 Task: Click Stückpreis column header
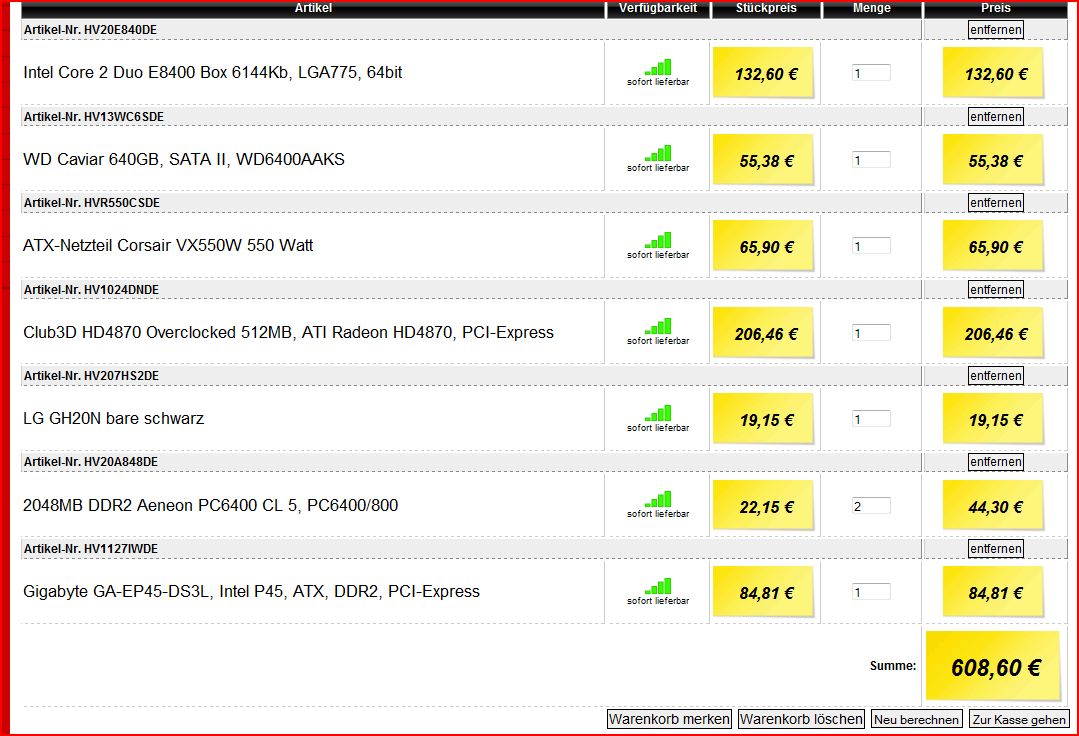tap(766, 8)
